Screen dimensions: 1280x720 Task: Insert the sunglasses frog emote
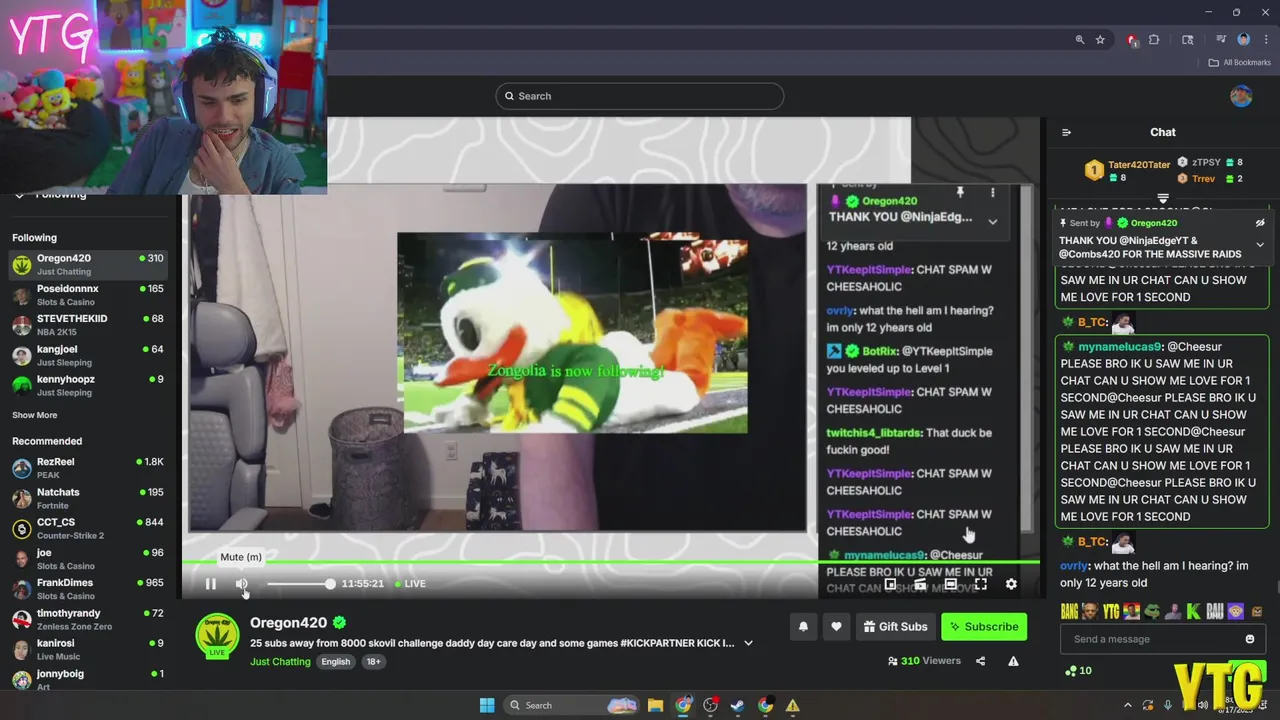(x=1152, y=611)
